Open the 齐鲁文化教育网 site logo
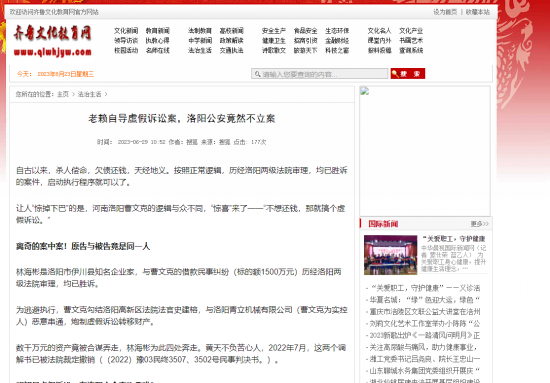This screenshot has width=550, height=383. click(x=53, y=41)
